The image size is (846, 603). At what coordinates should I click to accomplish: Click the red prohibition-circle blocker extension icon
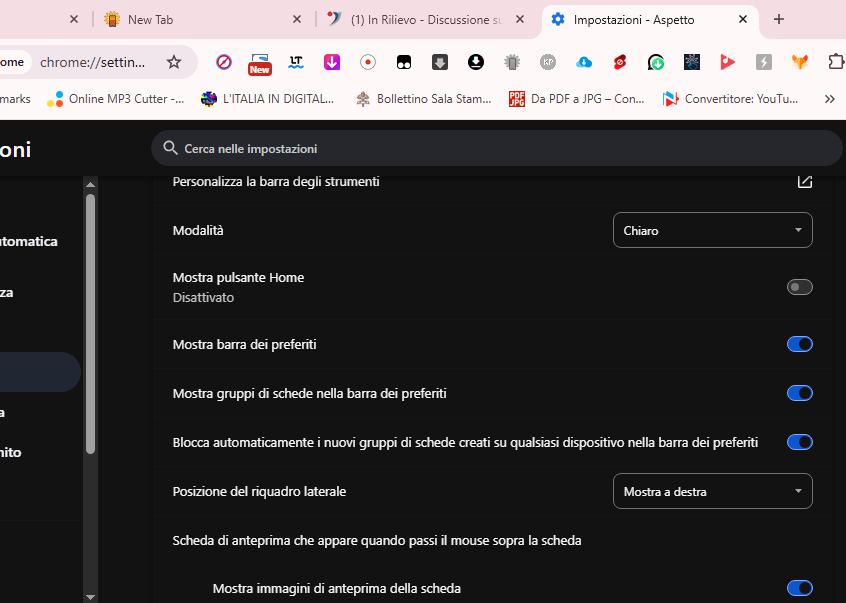click(223, 63)
